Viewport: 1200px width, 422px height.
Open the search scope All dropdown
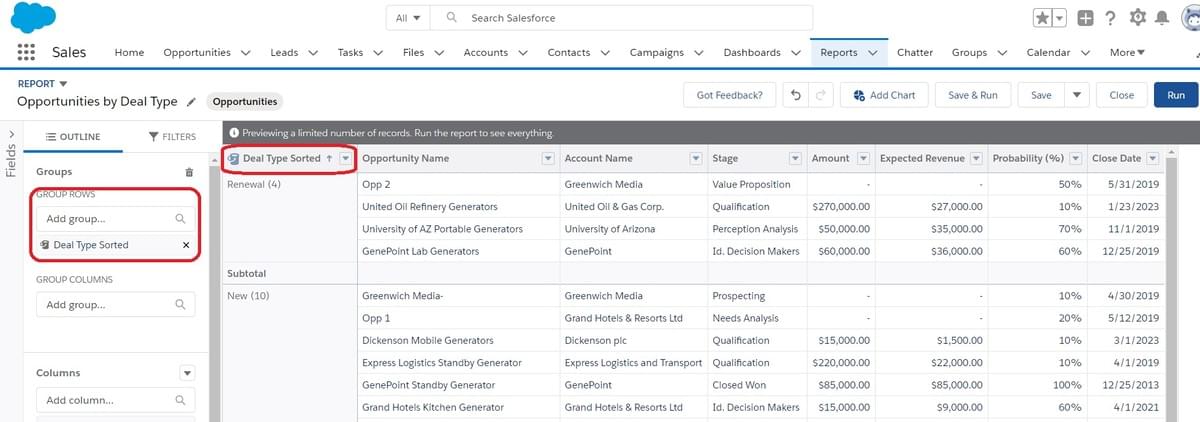409,18
